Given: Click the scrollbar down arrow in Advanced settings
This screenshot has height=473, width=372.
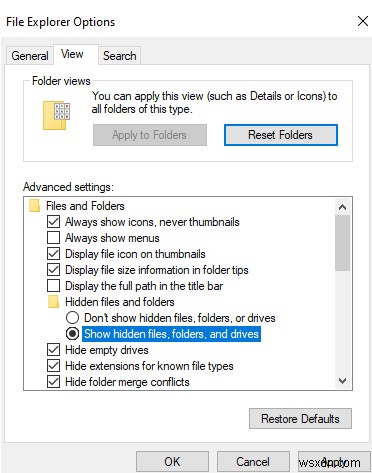Looking at the screenshot, I should click(342, 380).
